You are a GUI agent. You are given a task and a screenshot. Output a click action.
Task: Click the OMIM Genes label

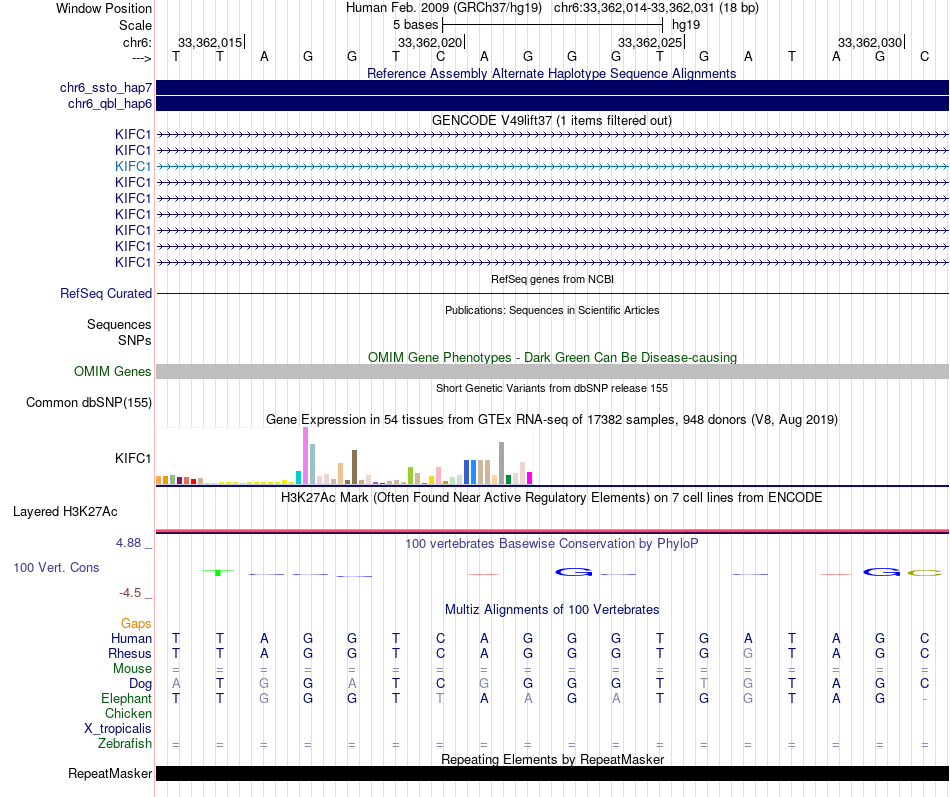[x=112, y=372]
